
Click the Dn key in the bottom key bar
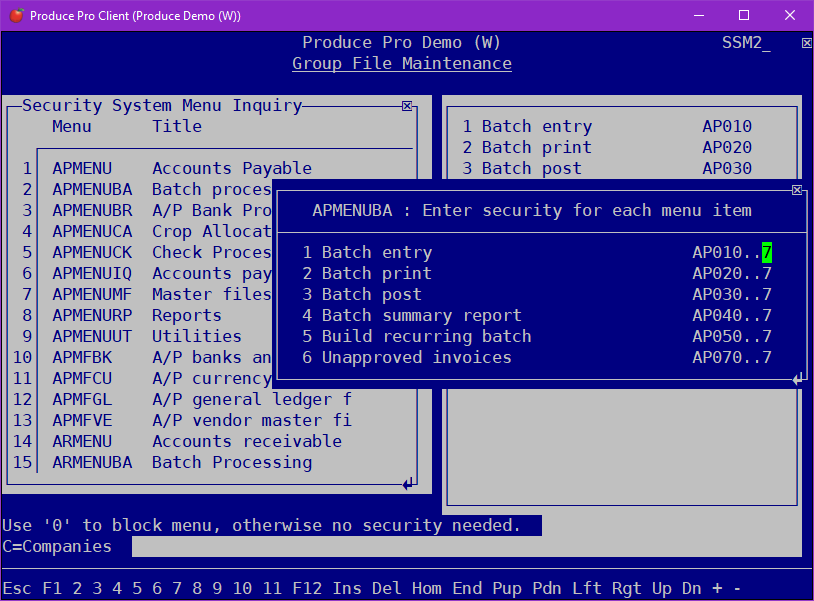(x=692, y=589)
